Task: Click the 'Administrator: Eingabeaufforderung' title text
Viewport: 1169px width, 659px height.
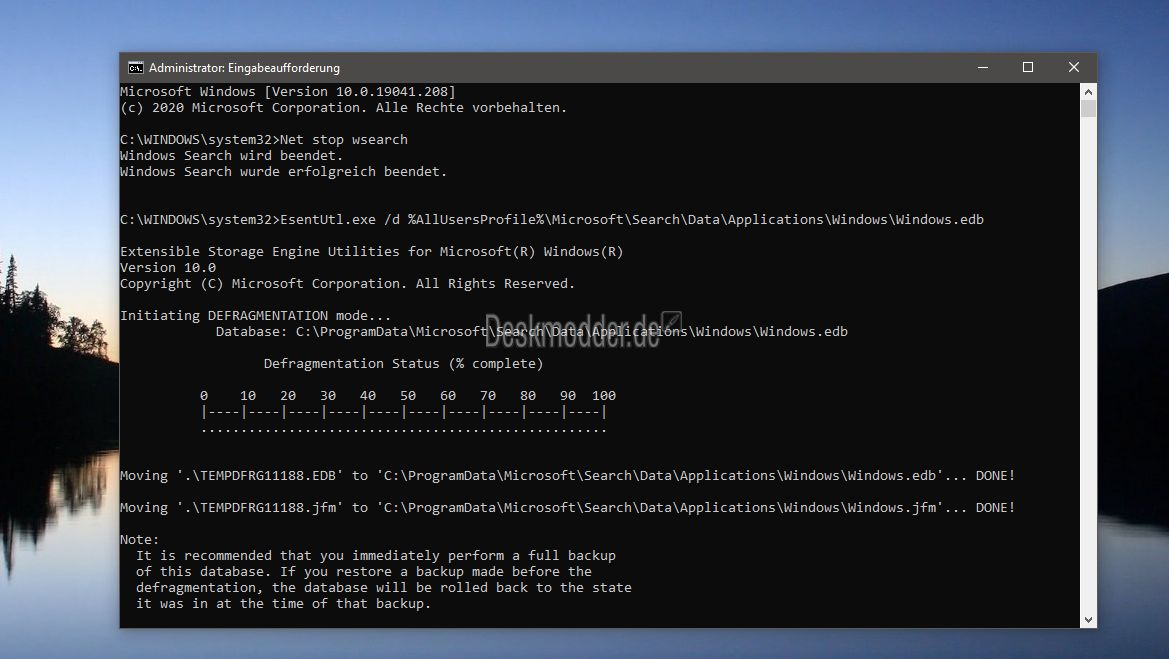Action: pos(245,68)
